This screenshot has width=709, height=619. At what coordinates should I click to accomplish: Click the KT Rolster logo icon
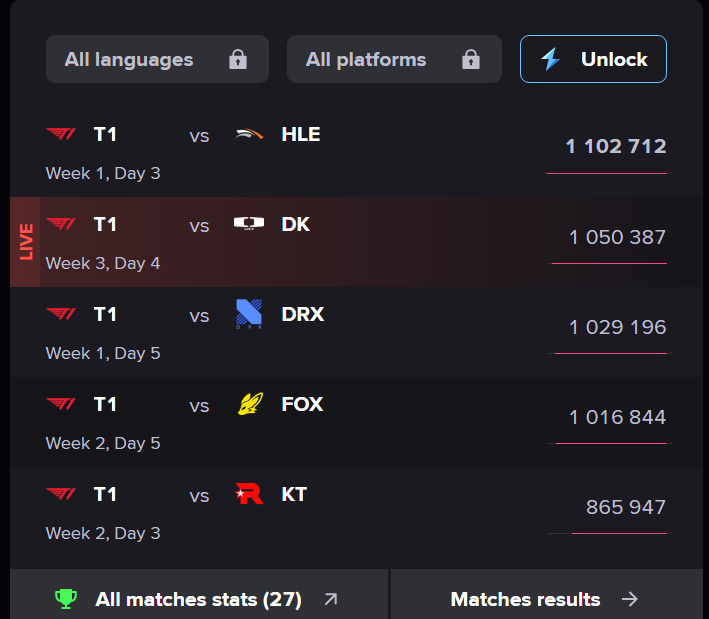point(248,494)
